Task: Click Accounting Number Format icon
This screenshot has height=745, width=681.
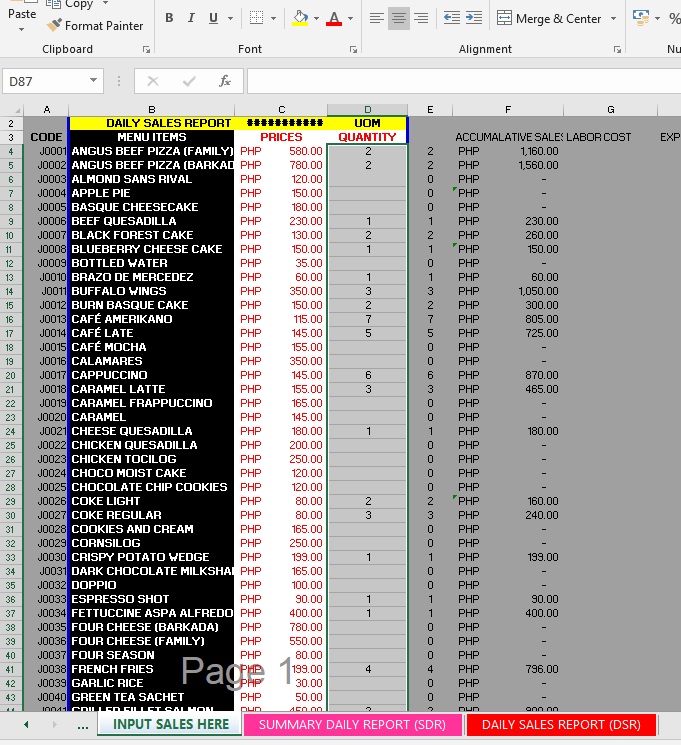Action: coord(641,18)
